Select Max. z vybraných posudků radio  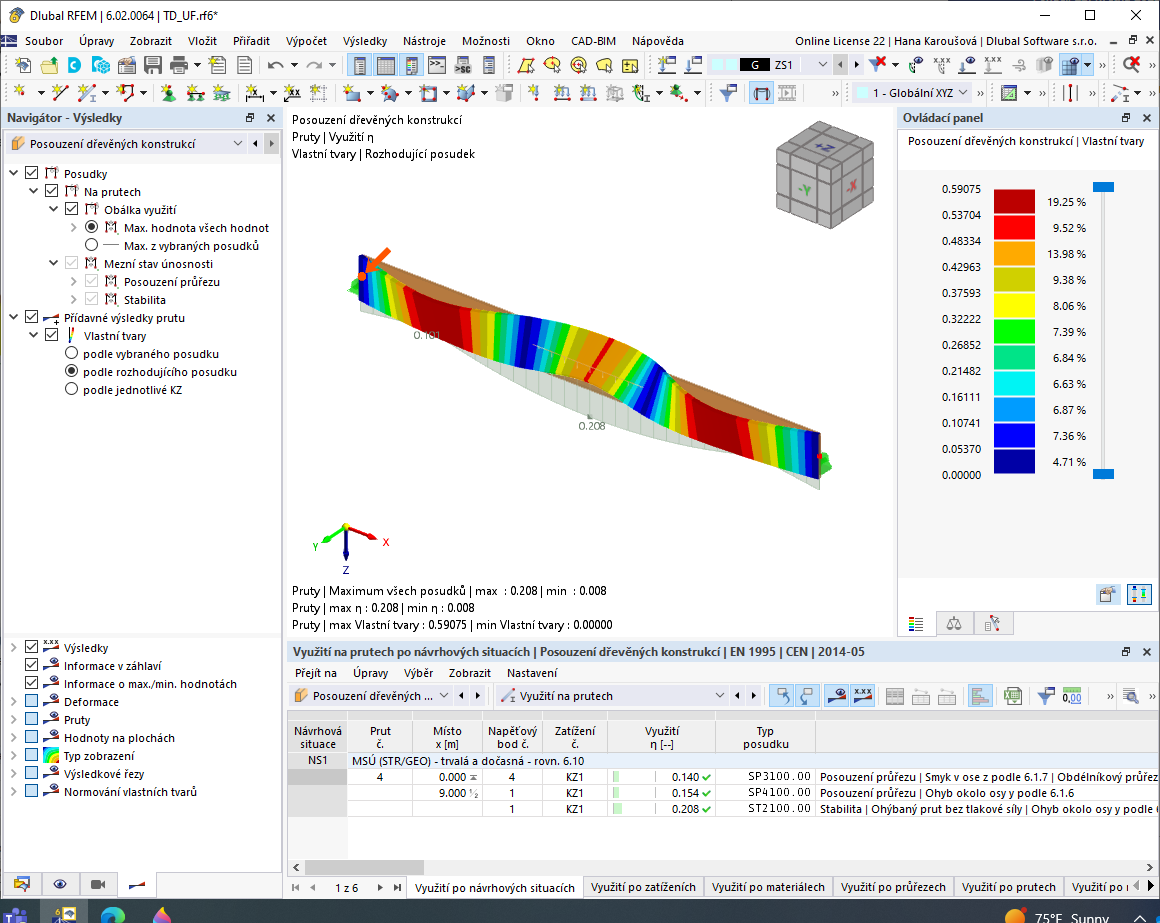[91, 245]
